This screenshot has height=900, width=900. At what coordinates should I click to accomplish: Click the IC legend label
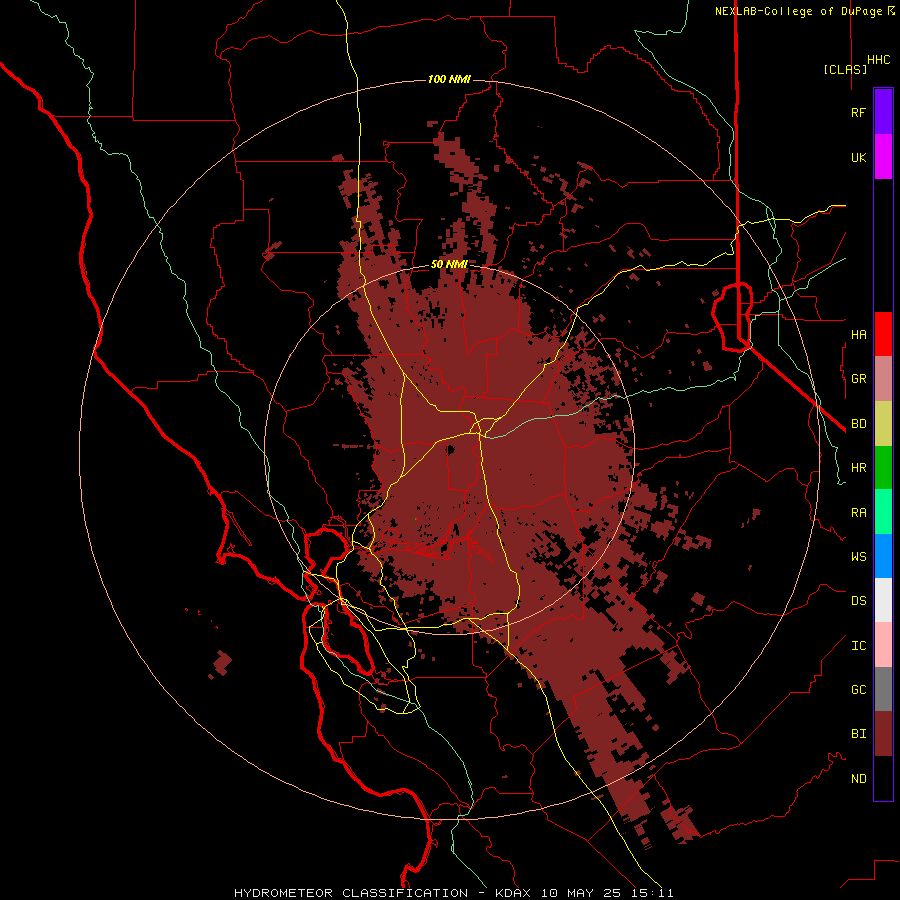click(x=858, y=646)
